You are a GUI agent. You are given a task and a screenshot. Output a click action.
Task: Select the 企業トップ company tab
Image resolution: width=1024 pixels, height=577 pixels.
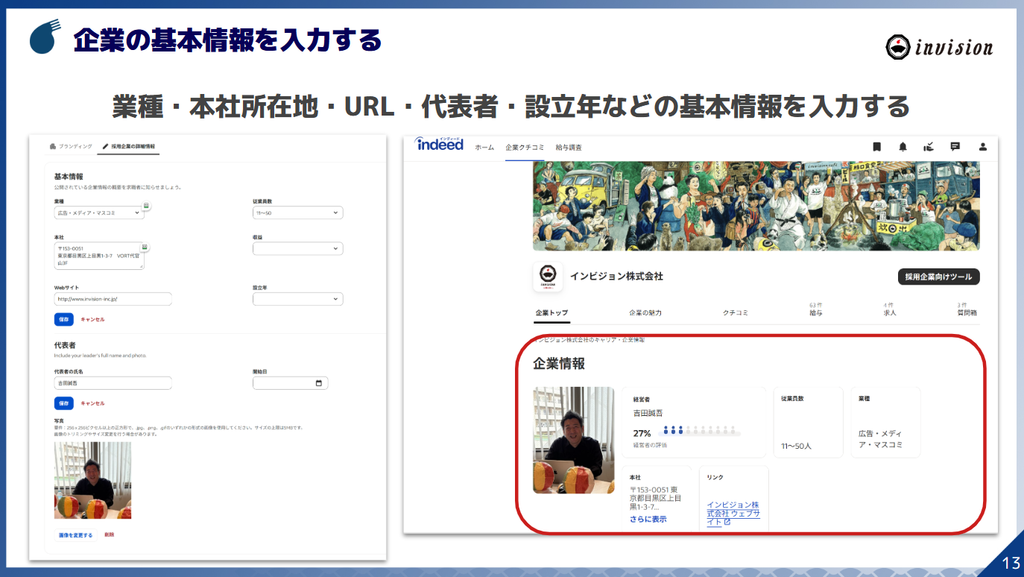pyautogui.click(x=552, y=313)
